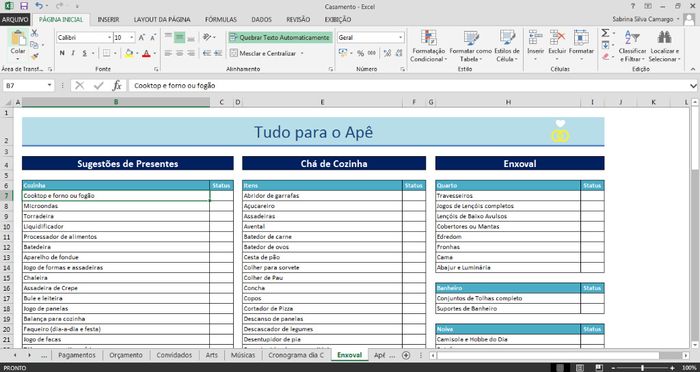Open the Convidados sheet tab

click(x=174, y=355)
